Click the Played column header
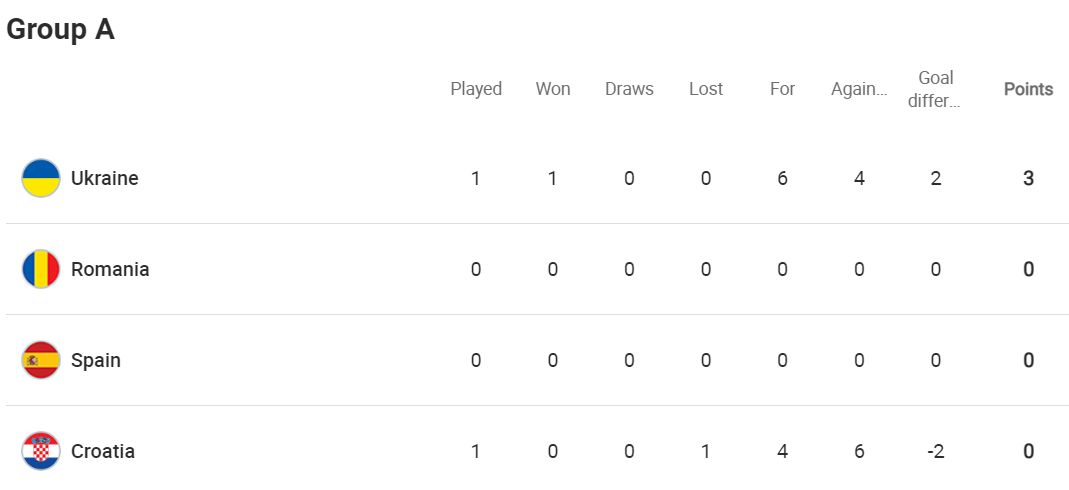Viewport: 1069px width, 490px height. (476, 89)
